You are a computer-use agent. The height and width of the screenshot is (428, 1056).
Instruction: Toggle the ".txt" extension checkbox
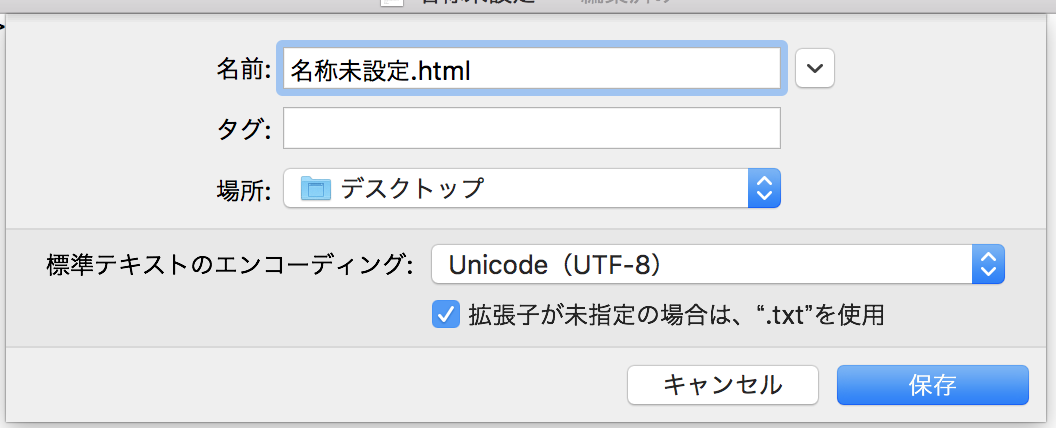tap(445, 315)
